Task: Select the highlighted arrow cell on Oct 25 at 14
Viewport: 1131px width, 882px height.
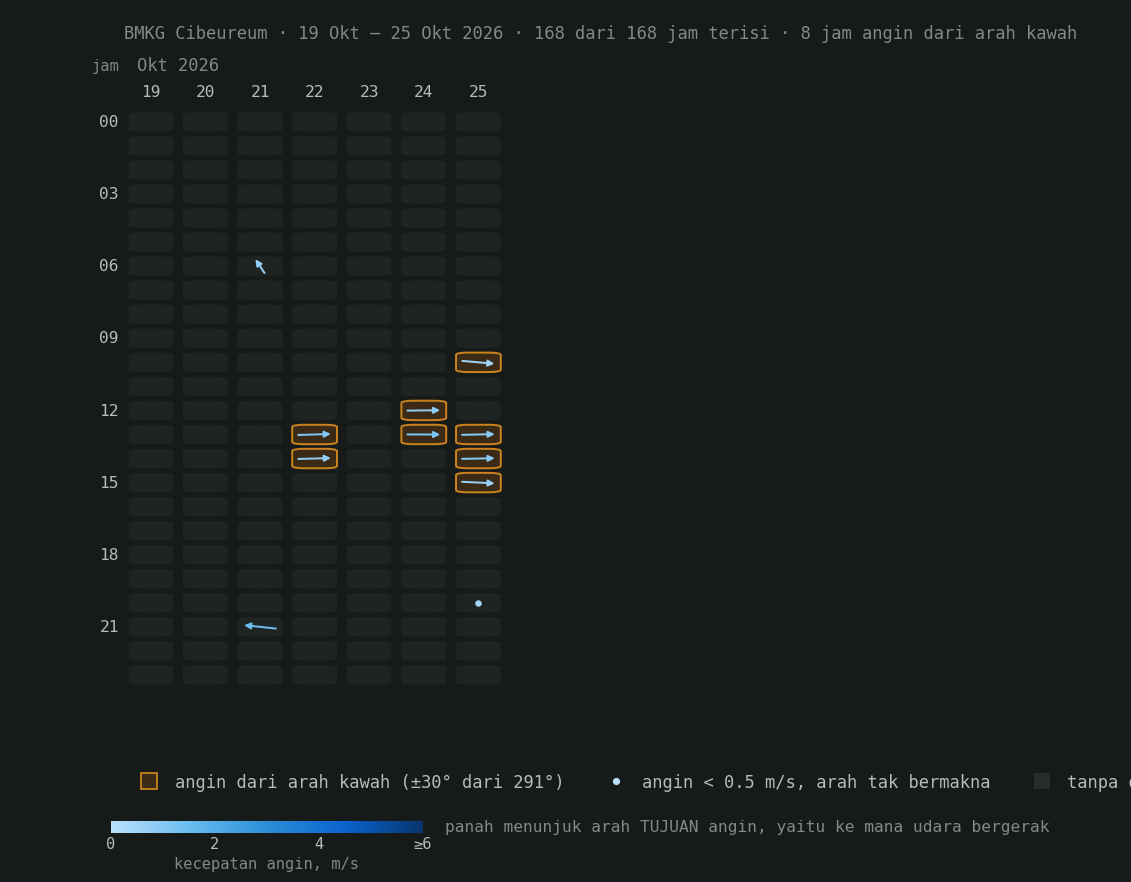Action: tap(478, 459)
